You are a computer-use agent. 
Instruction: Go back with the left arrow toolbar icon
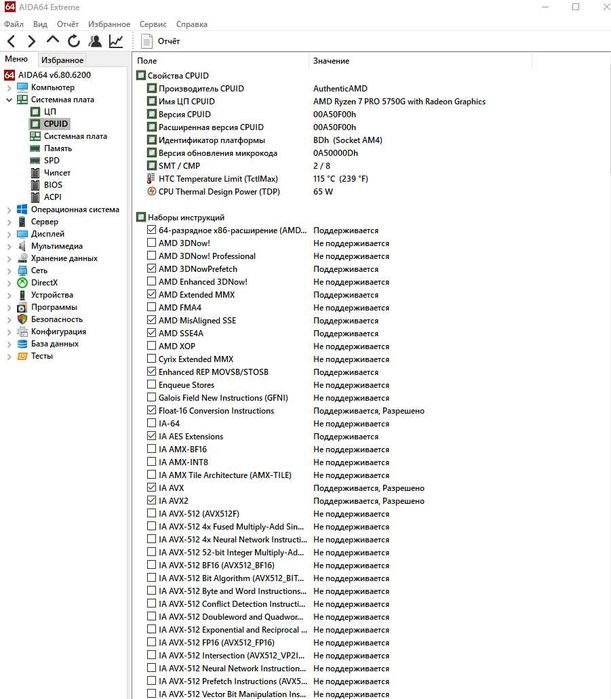[12, 41]
